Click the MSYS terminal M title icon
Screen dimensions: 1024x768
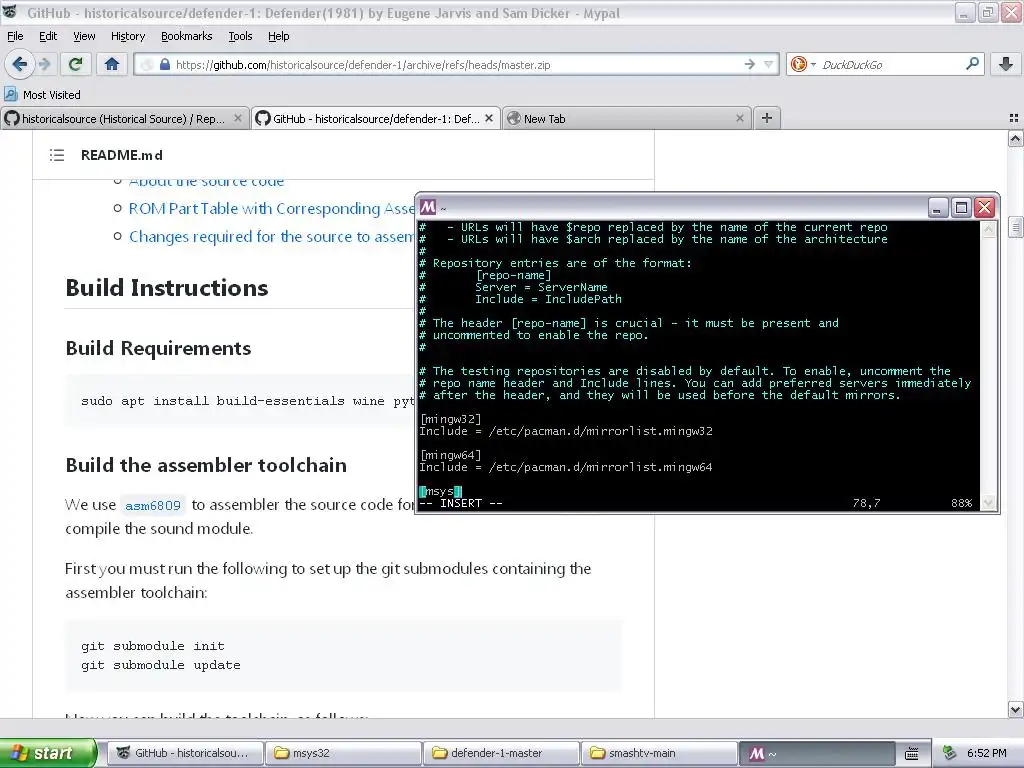428,208
